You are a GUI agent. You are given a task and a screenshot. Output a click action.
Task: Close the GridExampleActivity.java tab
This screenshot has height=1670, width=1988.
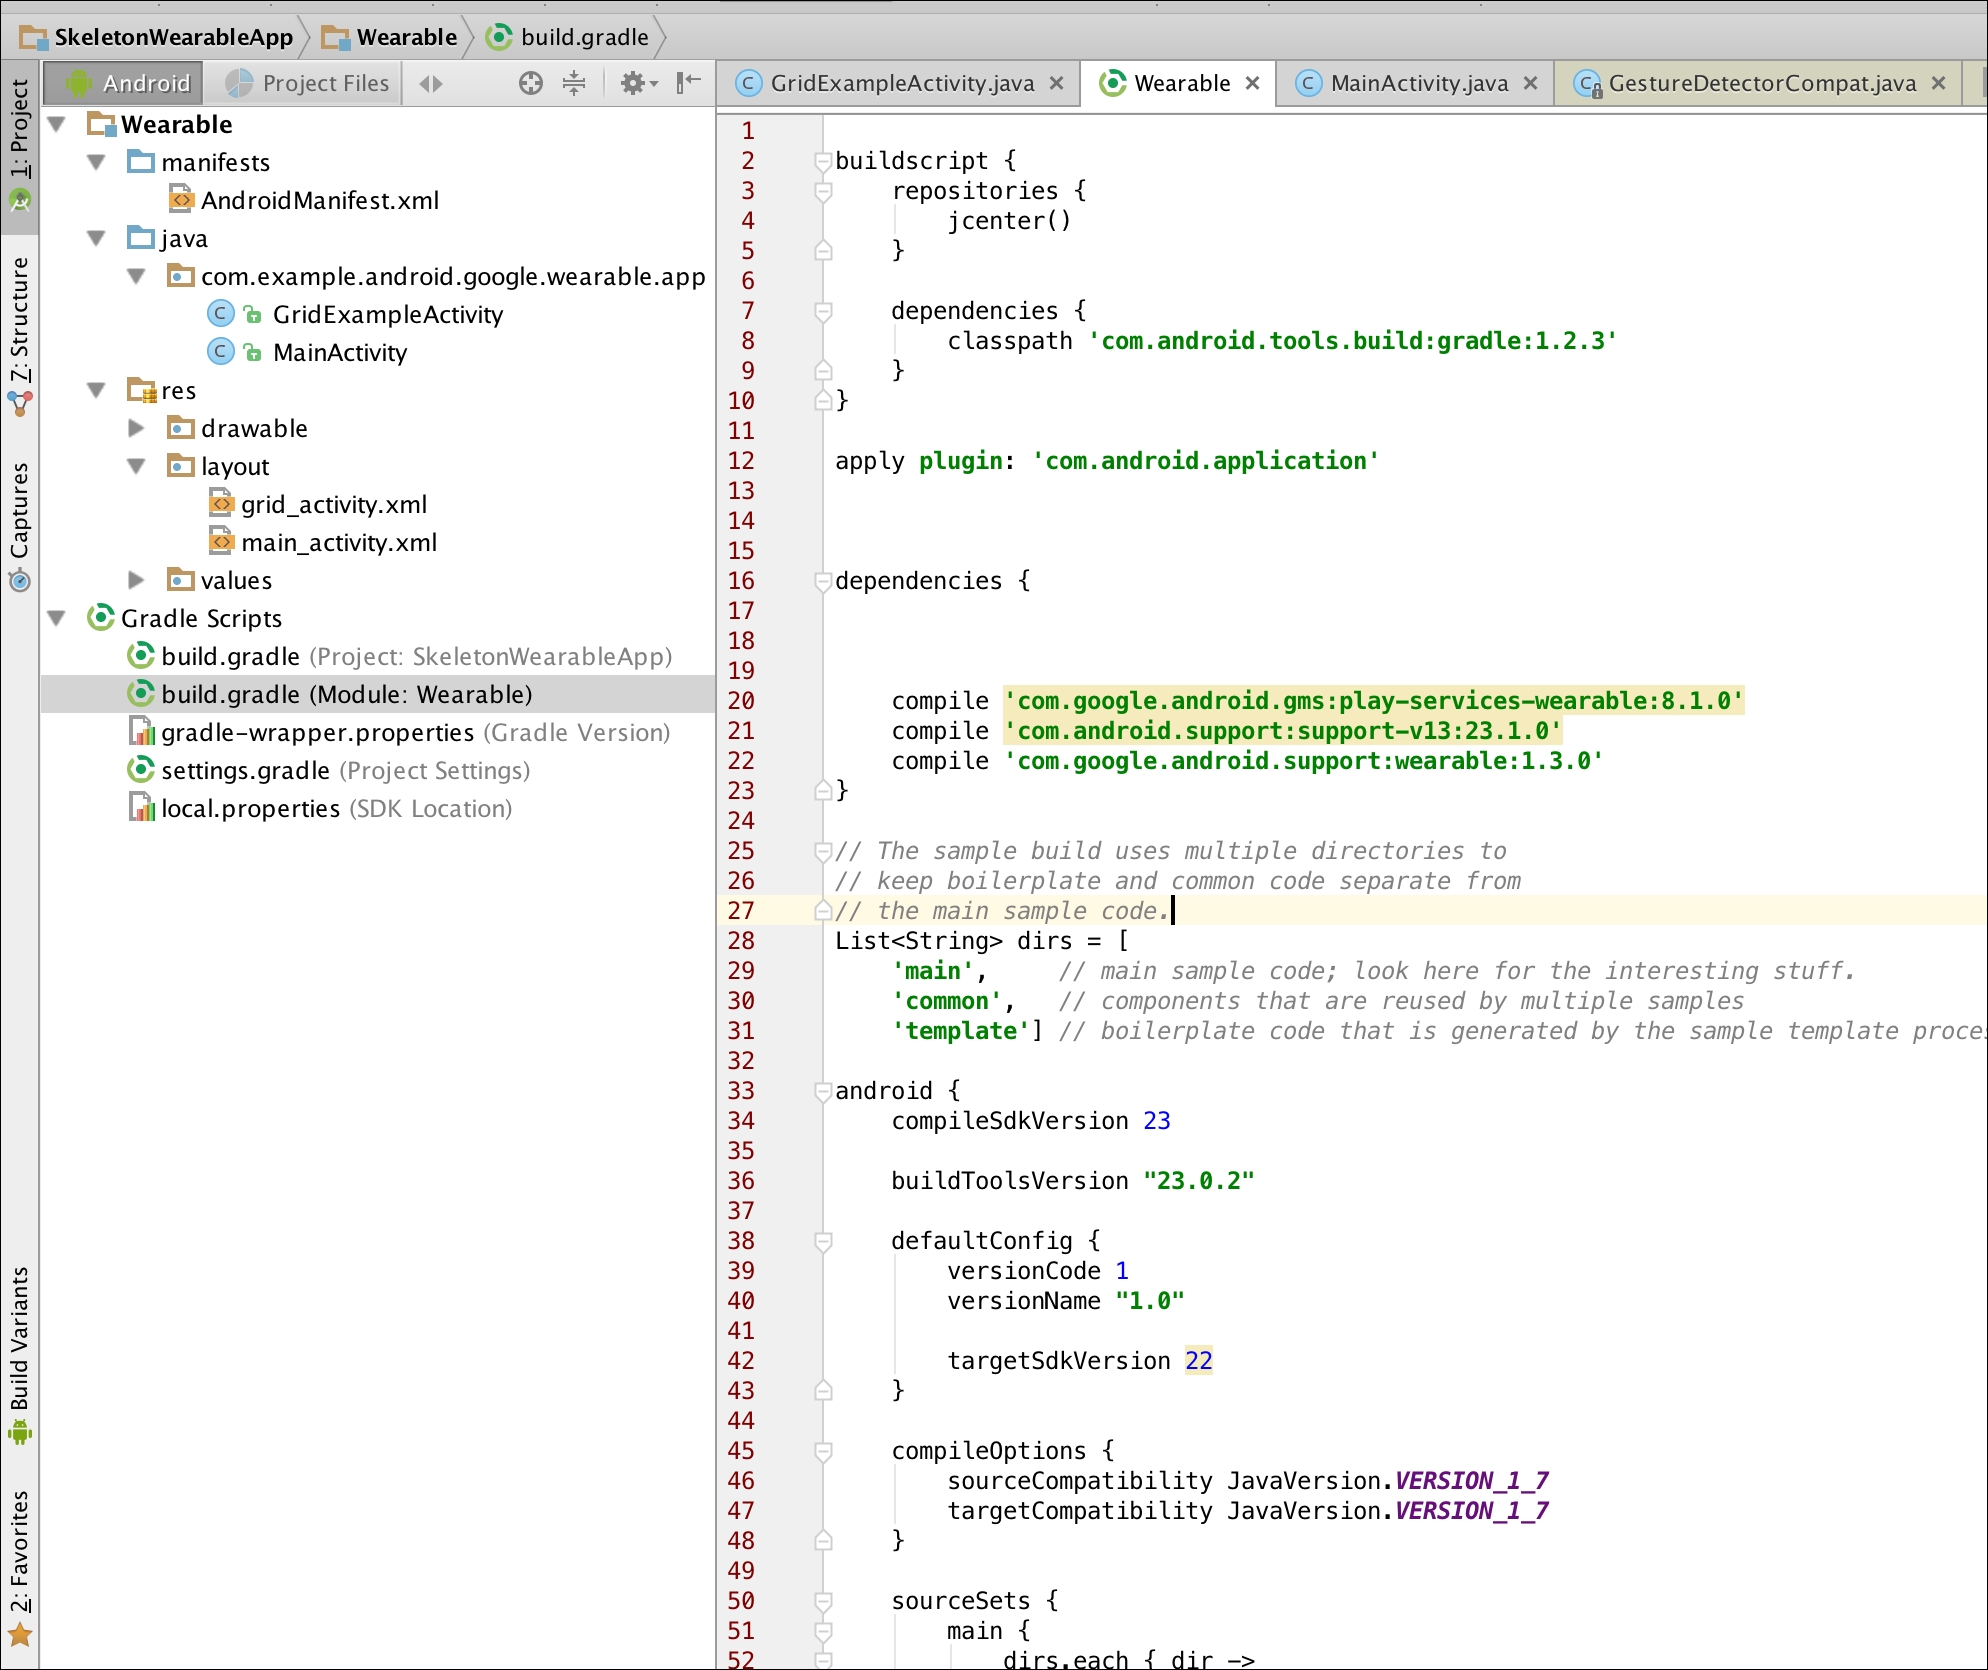click(1056, 83)
